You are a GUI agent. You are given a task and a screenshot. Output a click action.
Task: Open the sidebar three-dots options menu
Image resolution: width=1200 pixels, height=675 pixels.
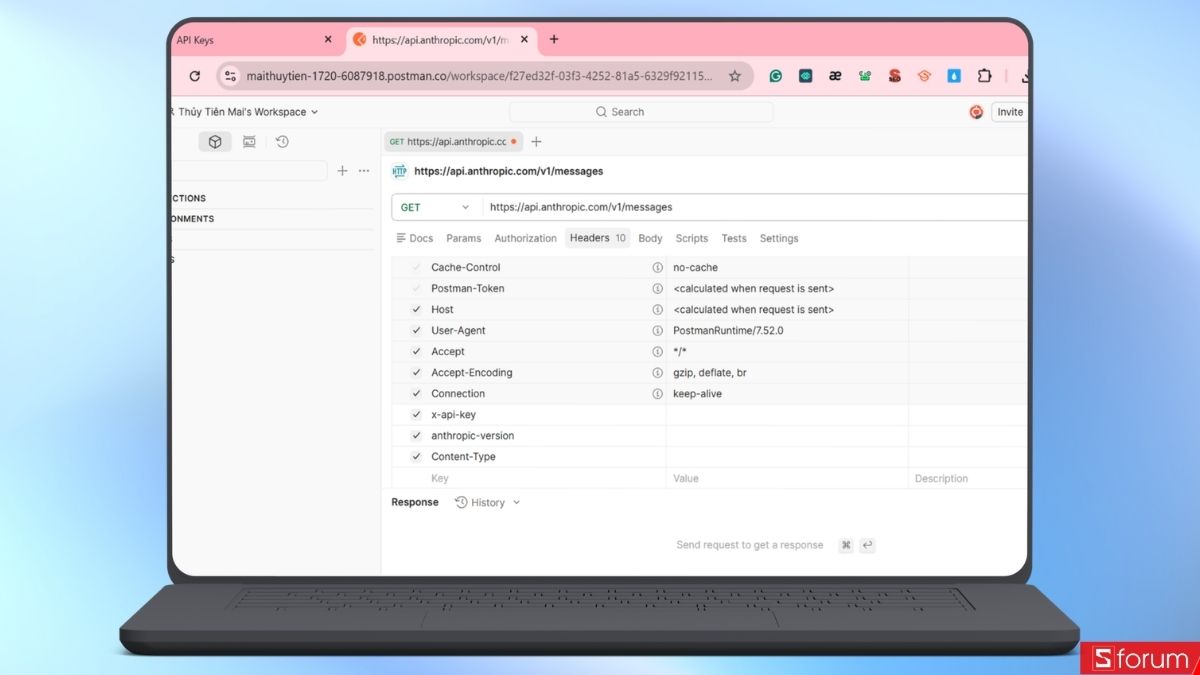point(364,171)
